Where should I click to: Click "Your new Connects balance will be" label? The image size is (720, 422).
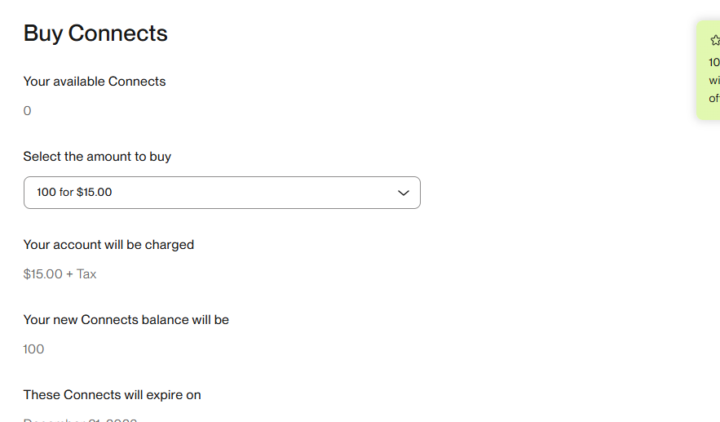coord(126,320)
